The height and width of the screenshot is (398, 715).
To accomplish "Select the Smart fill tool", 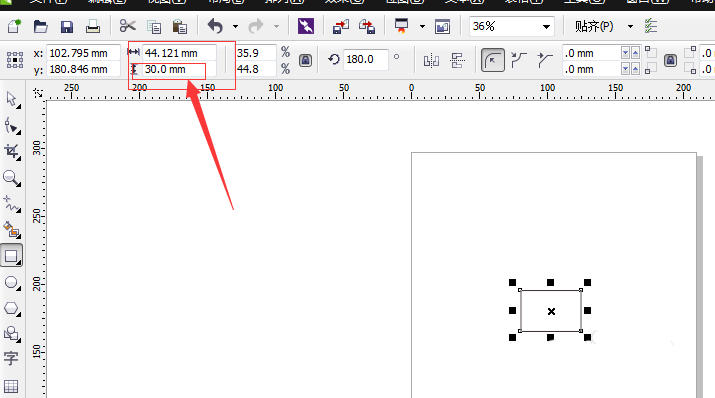I will (12, 230).
